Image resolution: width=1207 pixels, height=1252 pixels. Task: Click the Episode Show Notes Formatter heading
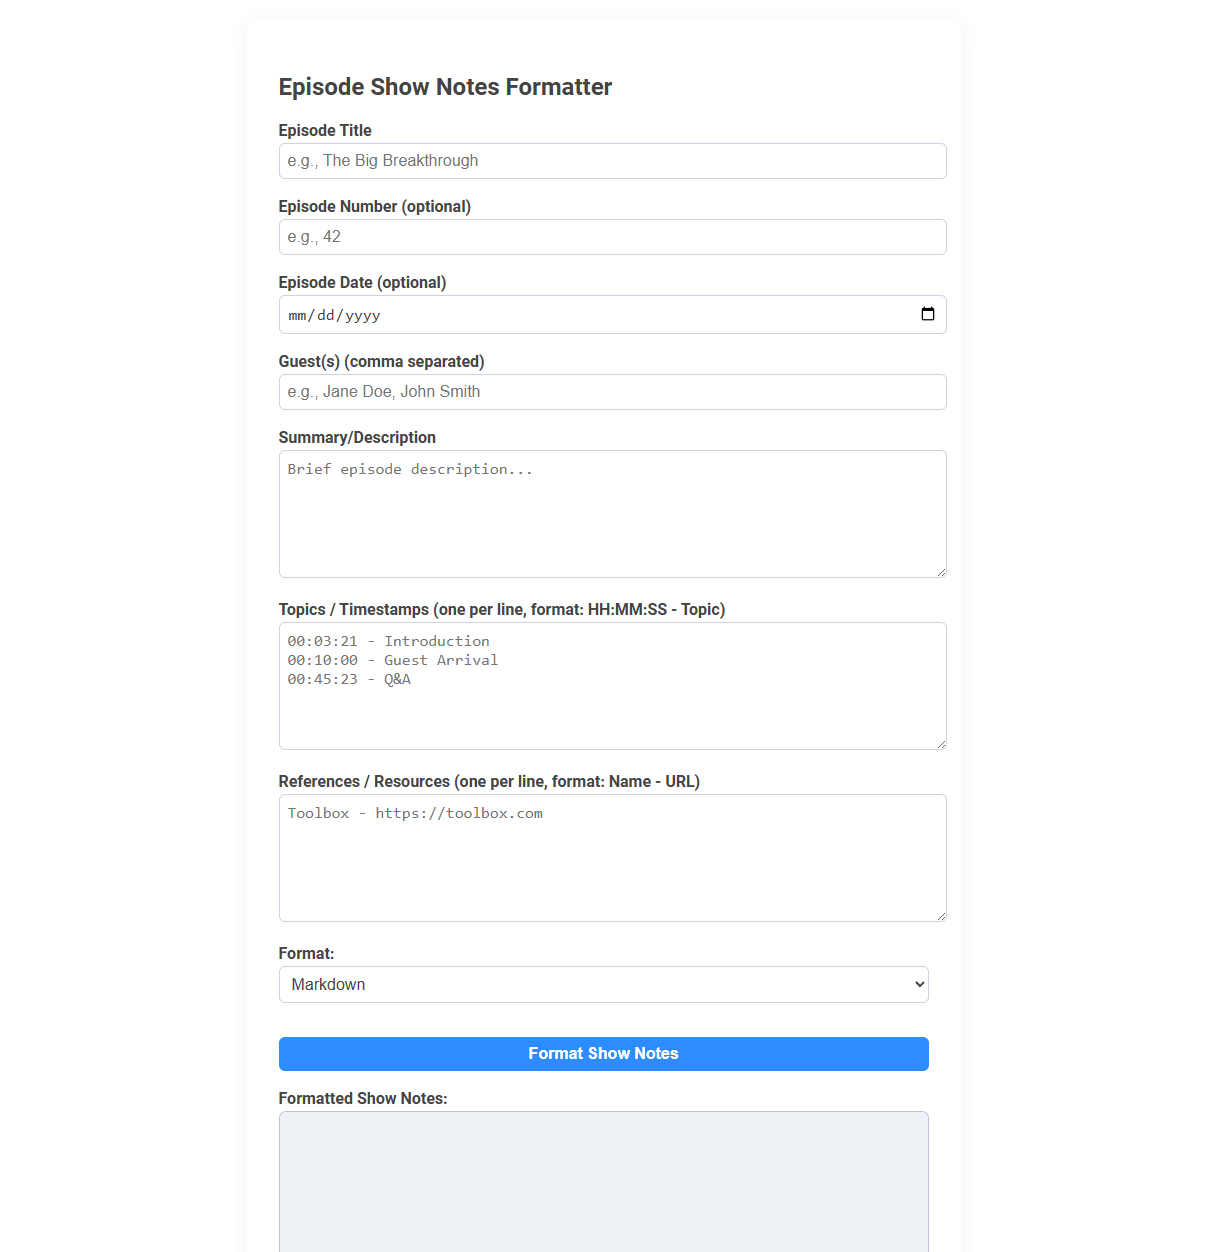pyautogui.click(x=445, y=87)
